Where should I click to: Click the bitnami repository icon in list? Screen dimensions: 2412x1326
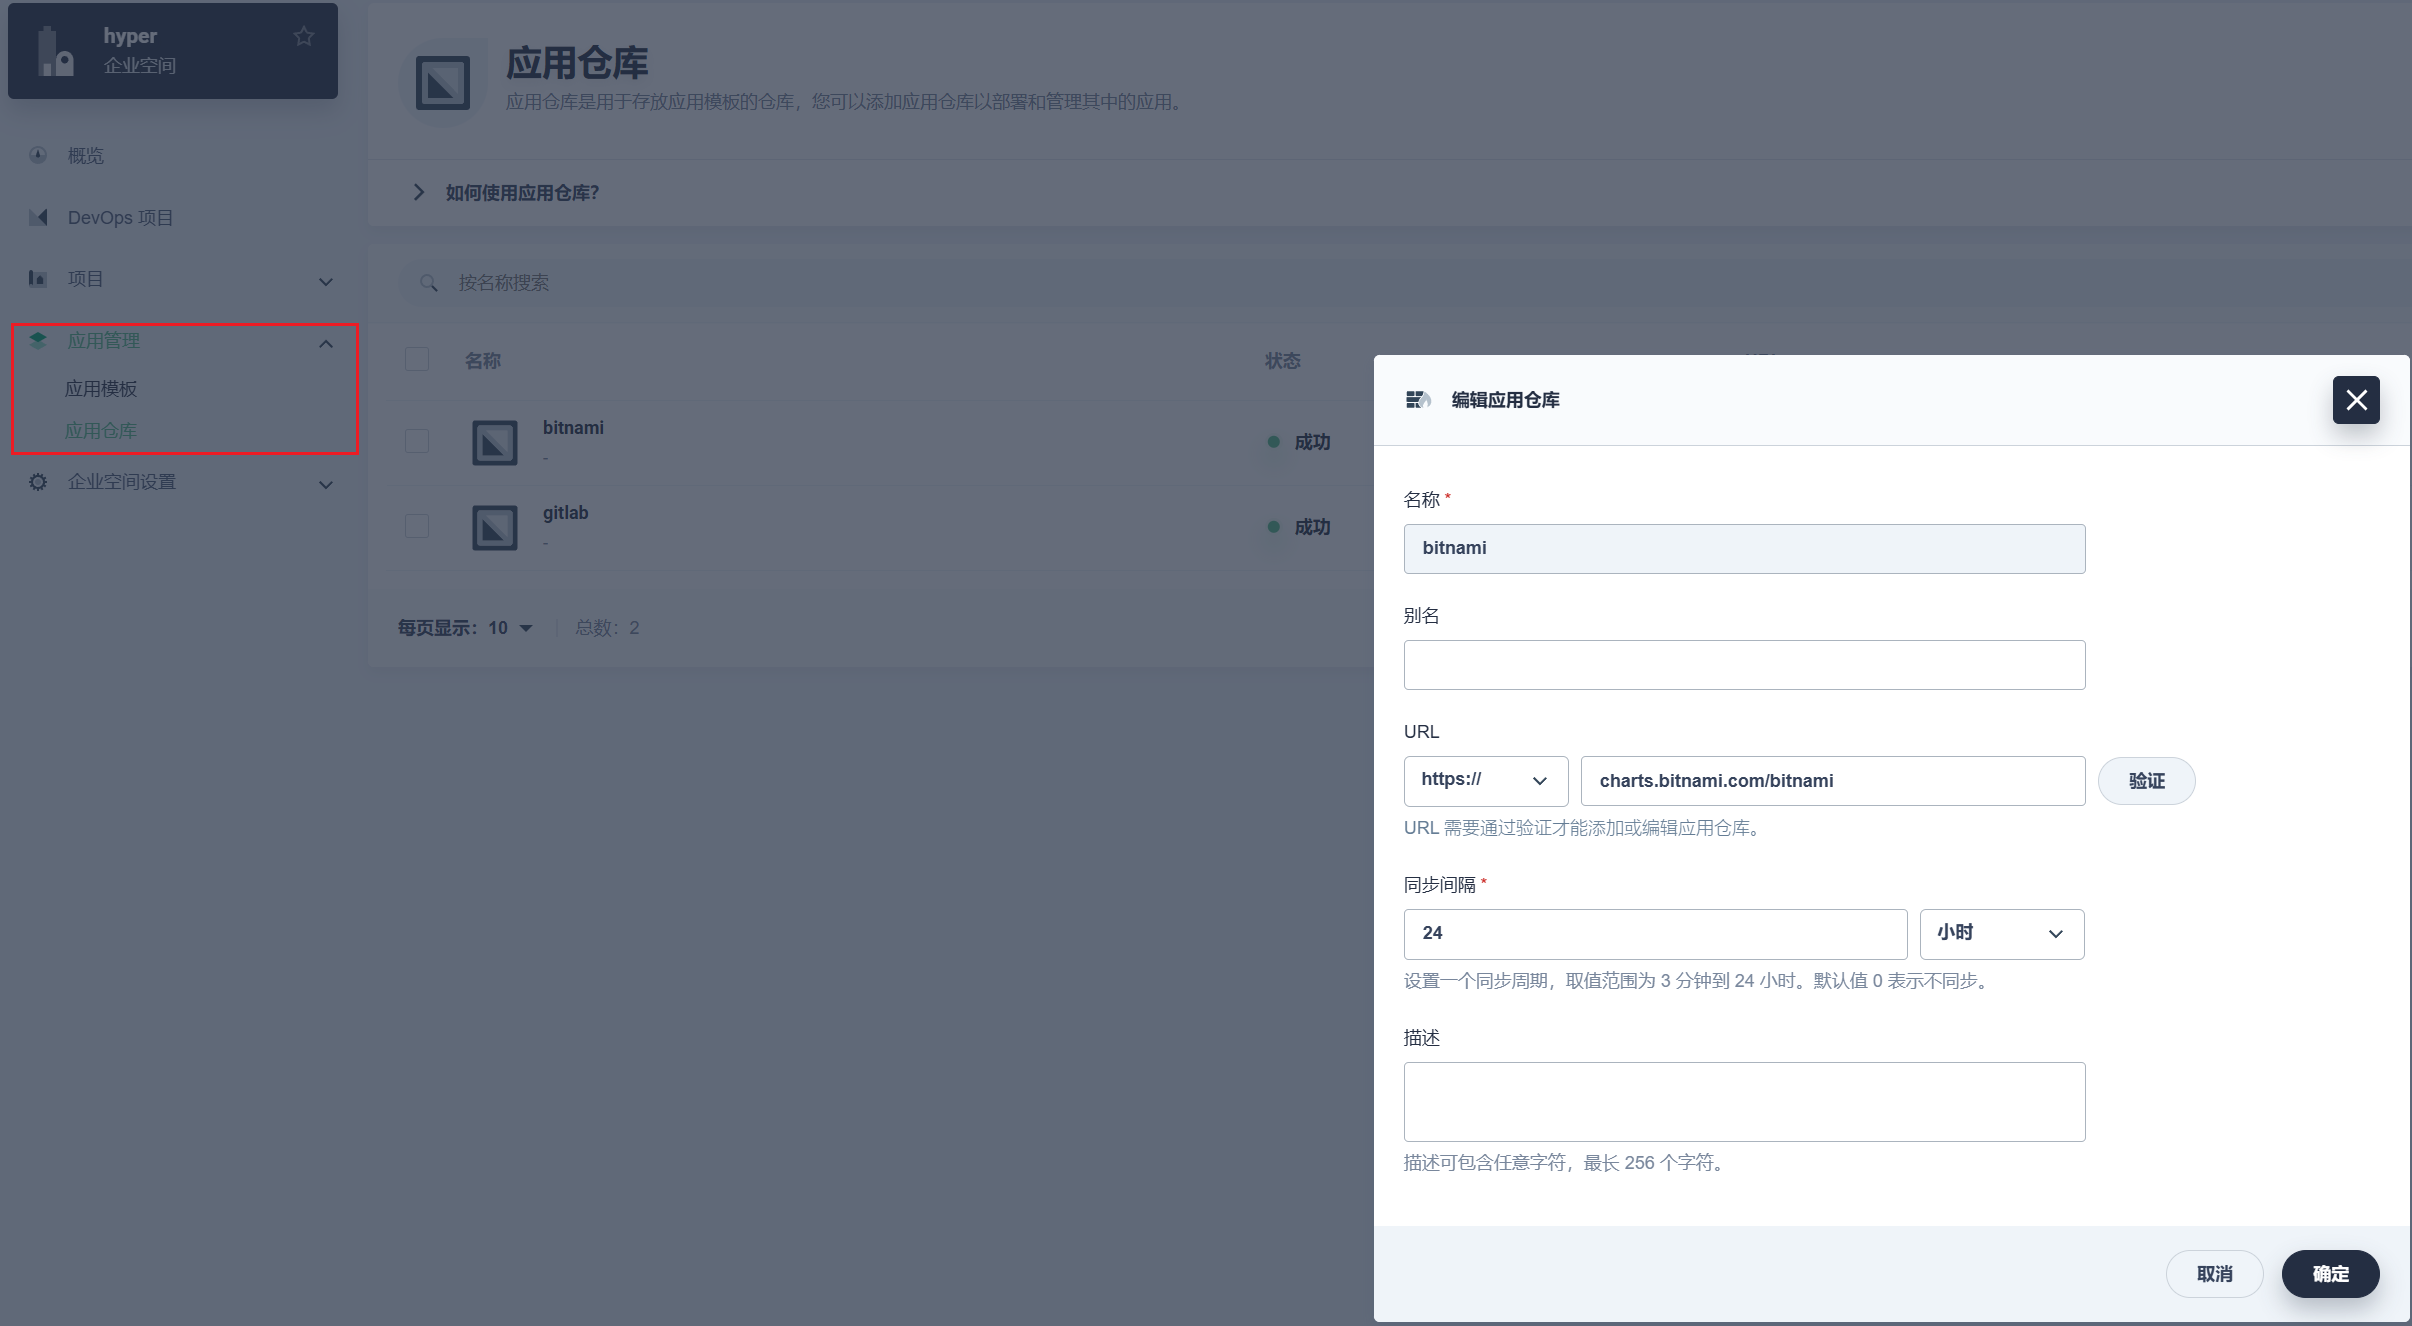[494, 442]
